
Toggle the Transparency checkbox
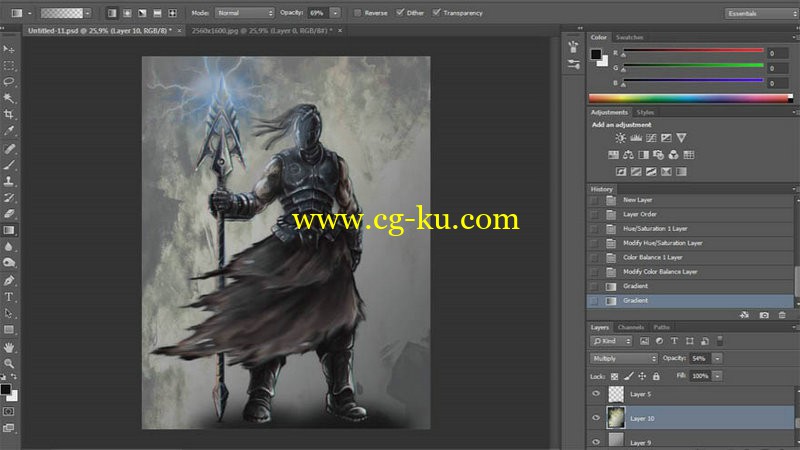[x=436, y=13]
